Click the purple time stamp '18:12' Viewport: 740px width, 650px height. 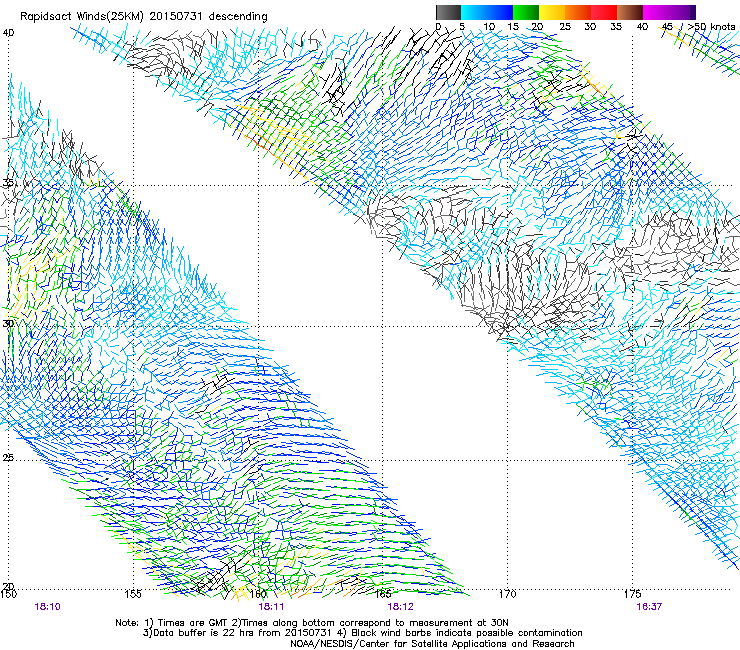(400, 607)
